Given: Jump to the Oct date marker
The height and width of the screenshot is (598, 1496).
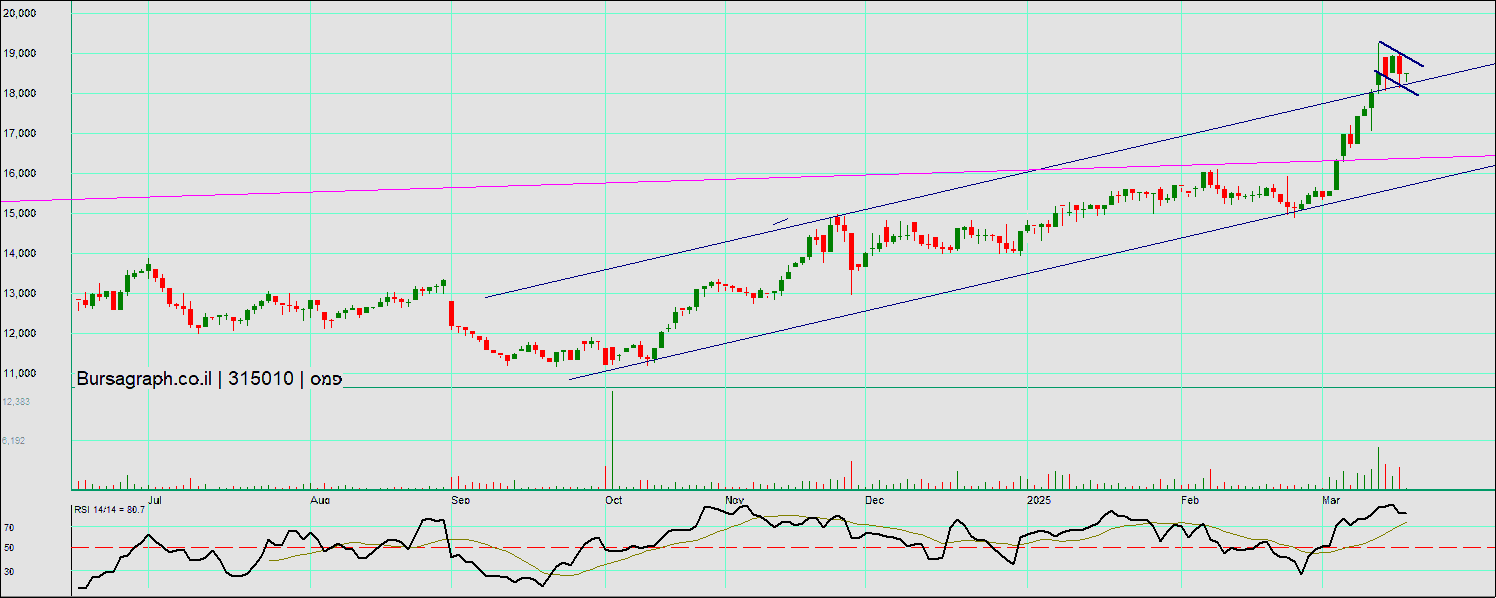Looking at the screenshot, I should 613,498.
